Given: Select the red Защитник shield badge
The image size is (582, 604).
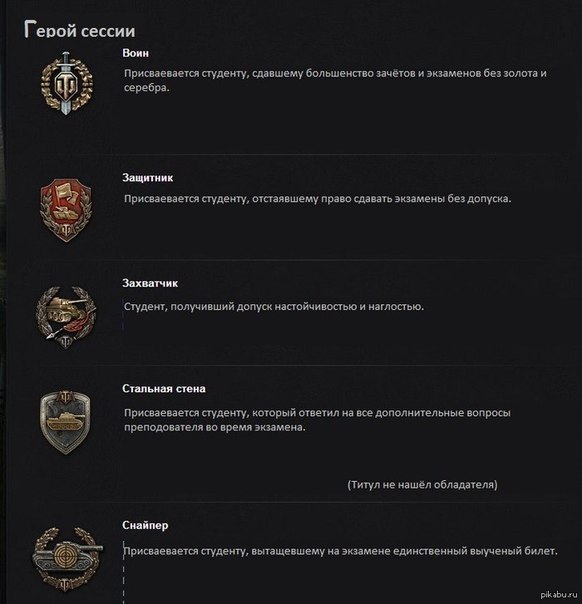Looking at the screenshot, I should (66, 210).
